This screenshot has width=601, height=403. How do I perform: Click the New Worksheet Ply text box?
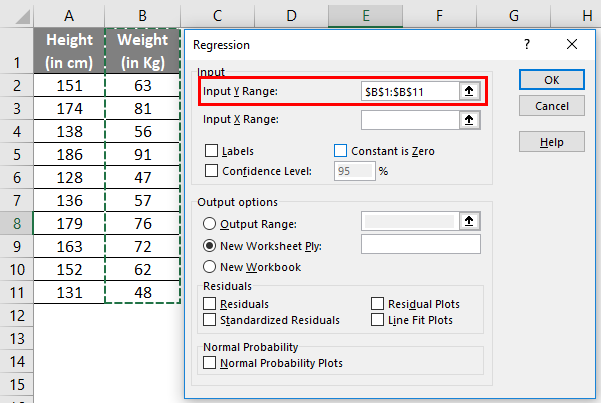(x=420, y=245)
